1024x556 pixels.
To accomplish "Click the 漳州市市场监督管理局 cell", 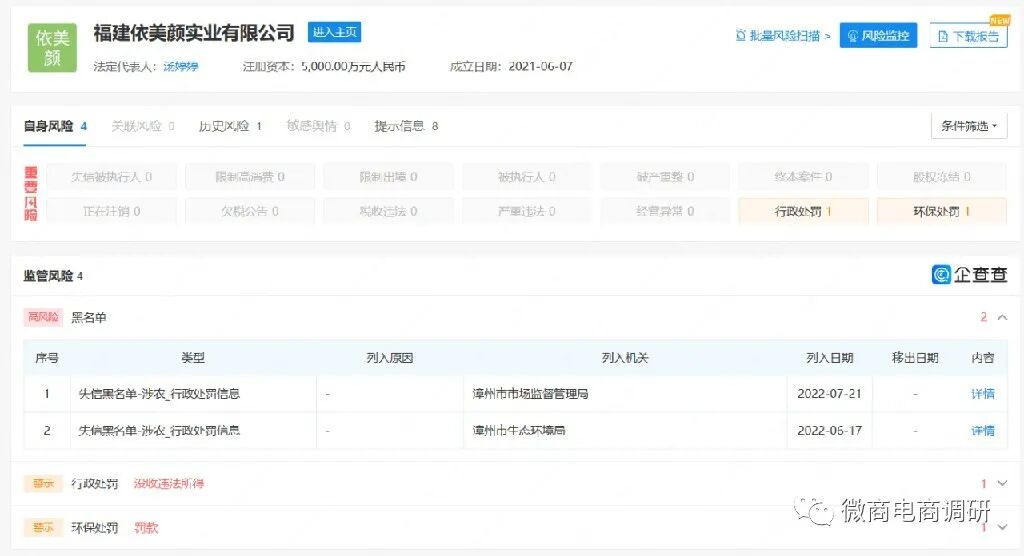I will tap(625, 394).
